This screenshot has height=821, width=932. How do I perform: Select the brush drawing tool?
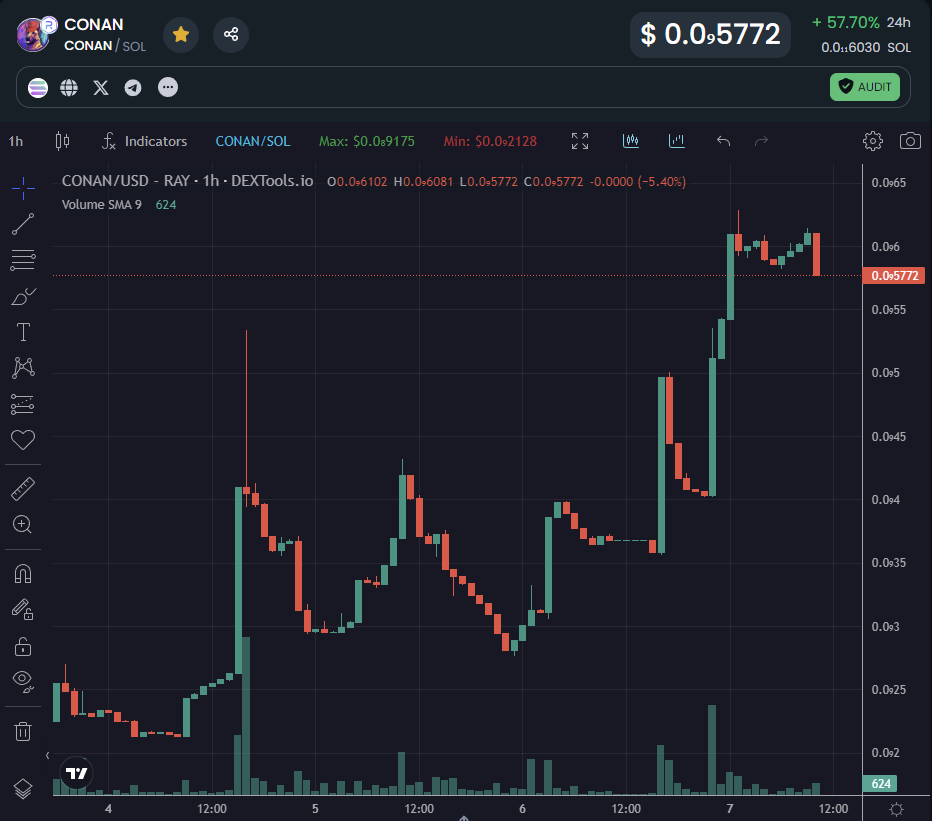[24, 296]
